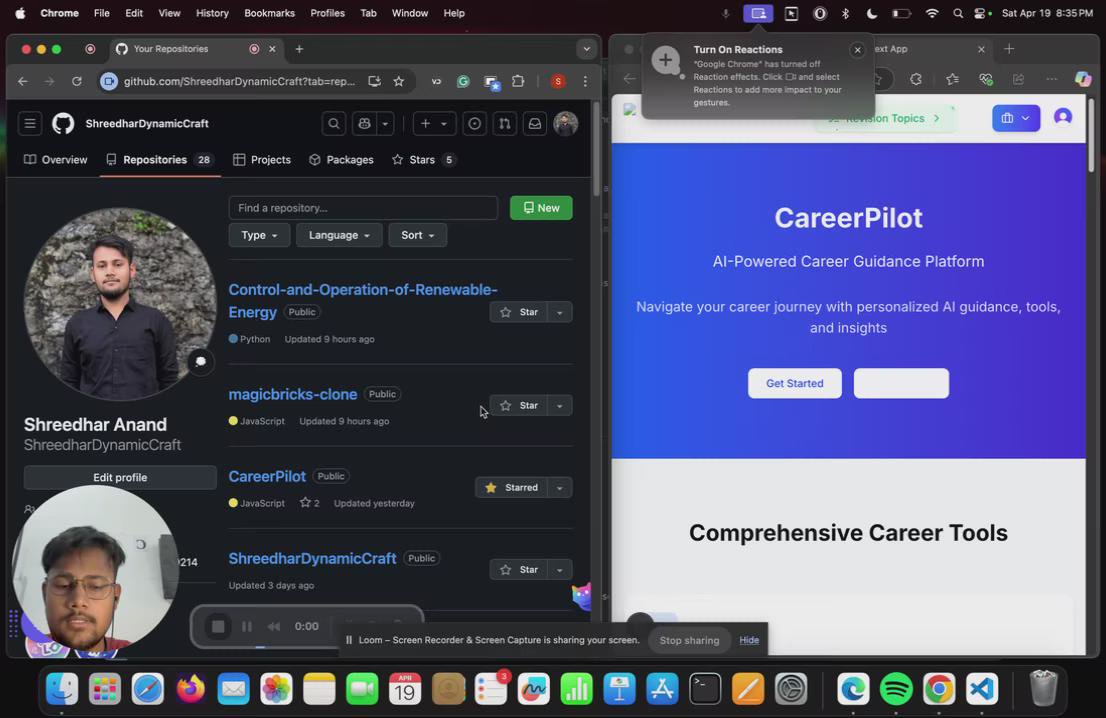Image resolution: width=1106 pixels, height=718 pixels.
Task: Open user avatar menu in GitHub header
Action: coord(566,123)
